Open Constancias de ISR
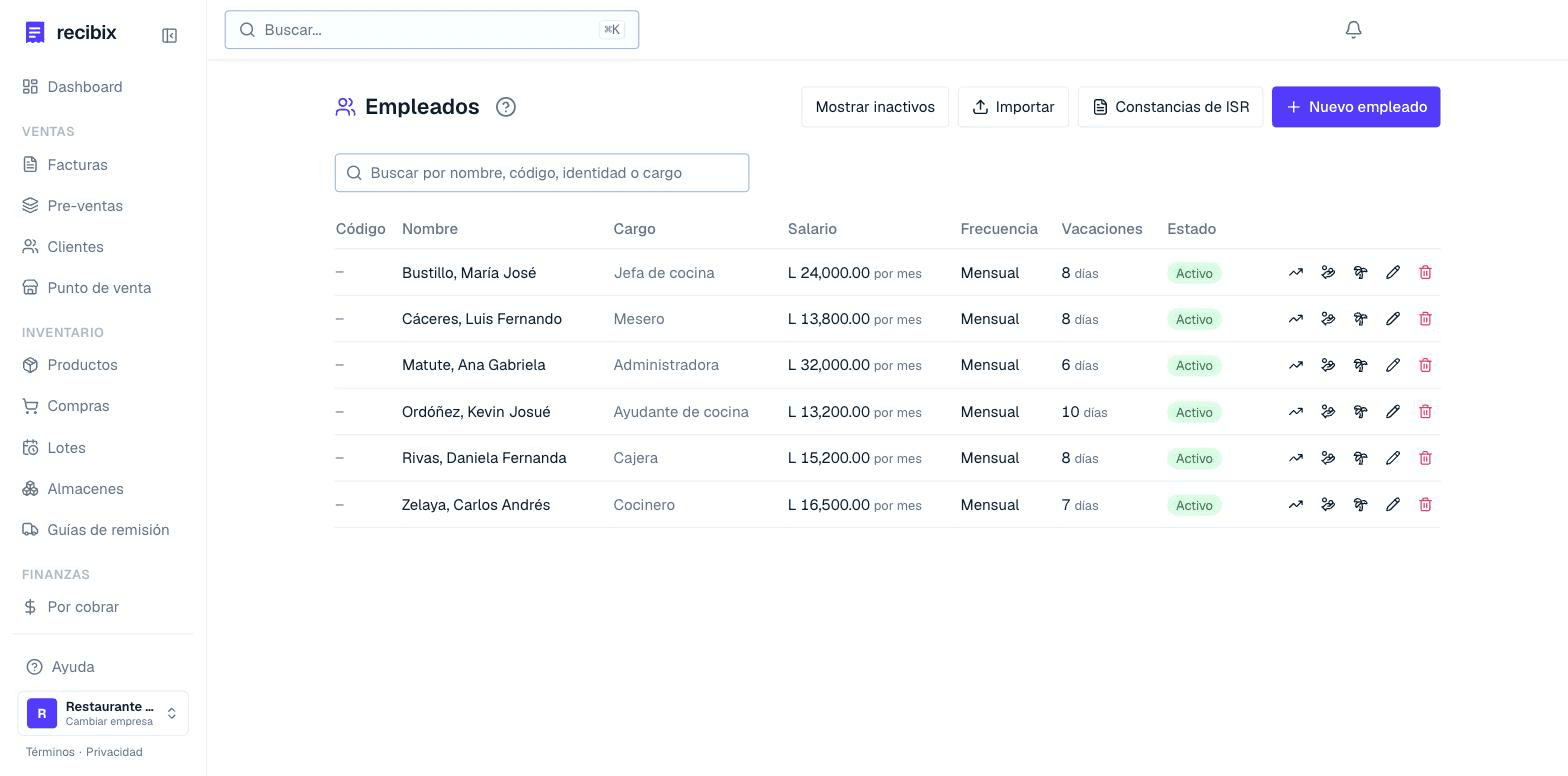Image resolution: width=1568 pixels, height=776 pixels. pos(1170,107)
